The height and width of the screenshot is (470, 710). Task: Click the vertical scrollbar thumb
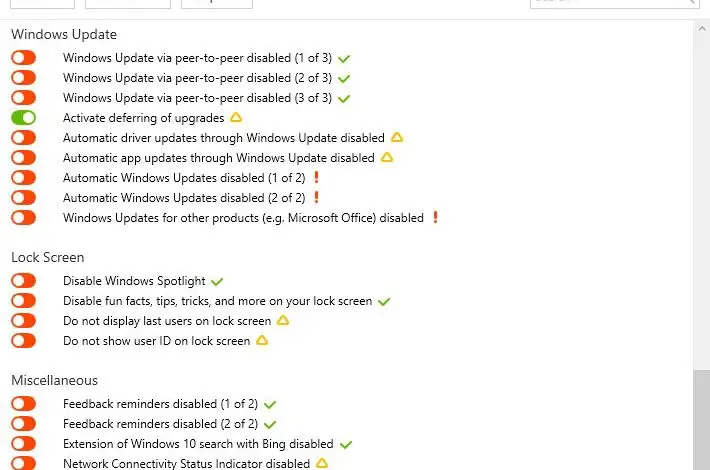click(700, 418)
